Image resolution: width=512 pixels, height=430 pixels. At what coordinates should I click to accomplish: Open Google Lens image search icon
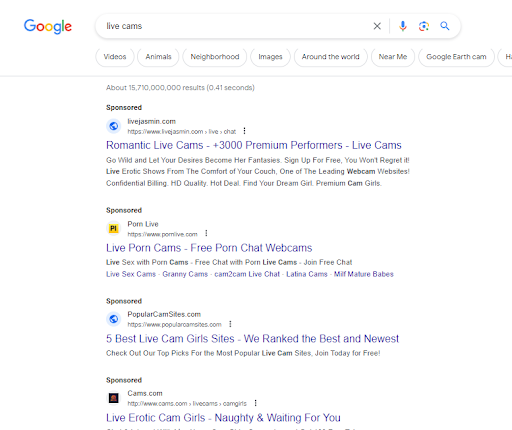click(x=424, y=26)
